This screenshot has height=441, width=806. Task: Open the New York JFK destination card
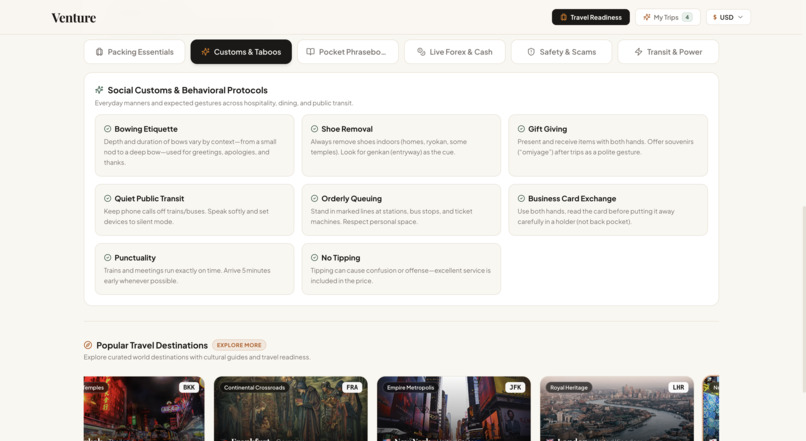[x=454, y=409]
